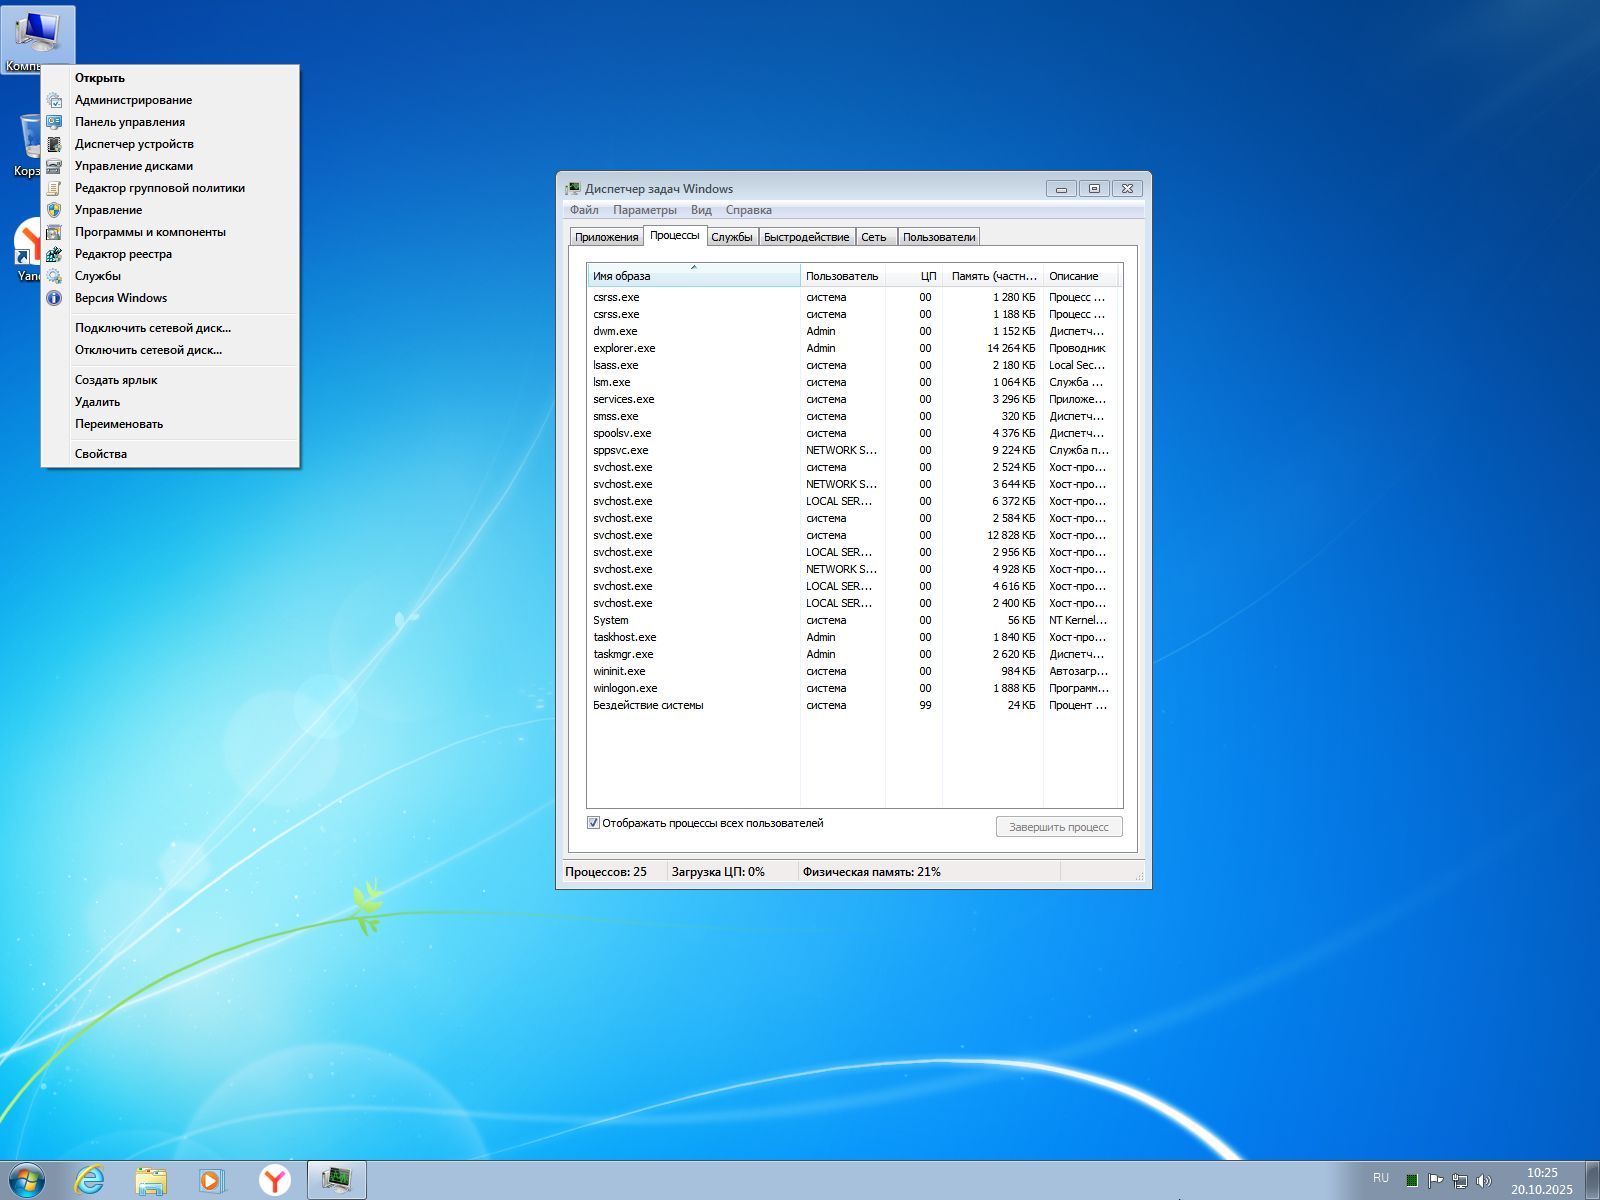The height and width of the screenshot is (1200, 1600).
Task: Expand the Вид menu
Action: (701, 210)
